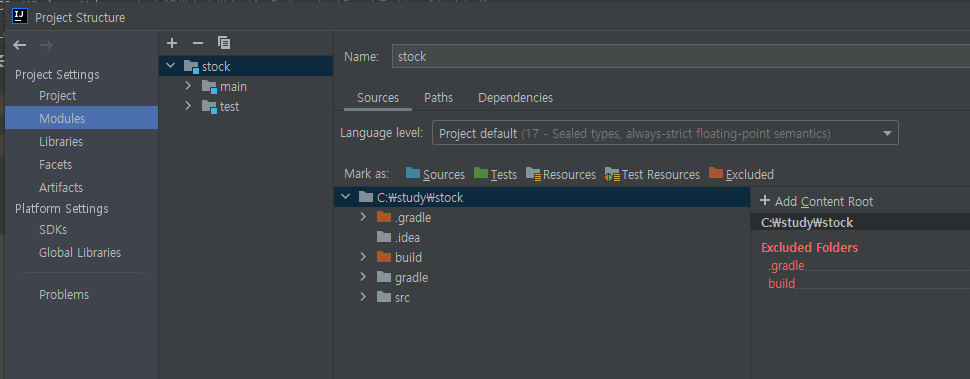Select the test module row

pyautogui.click(x=246, y=106)
